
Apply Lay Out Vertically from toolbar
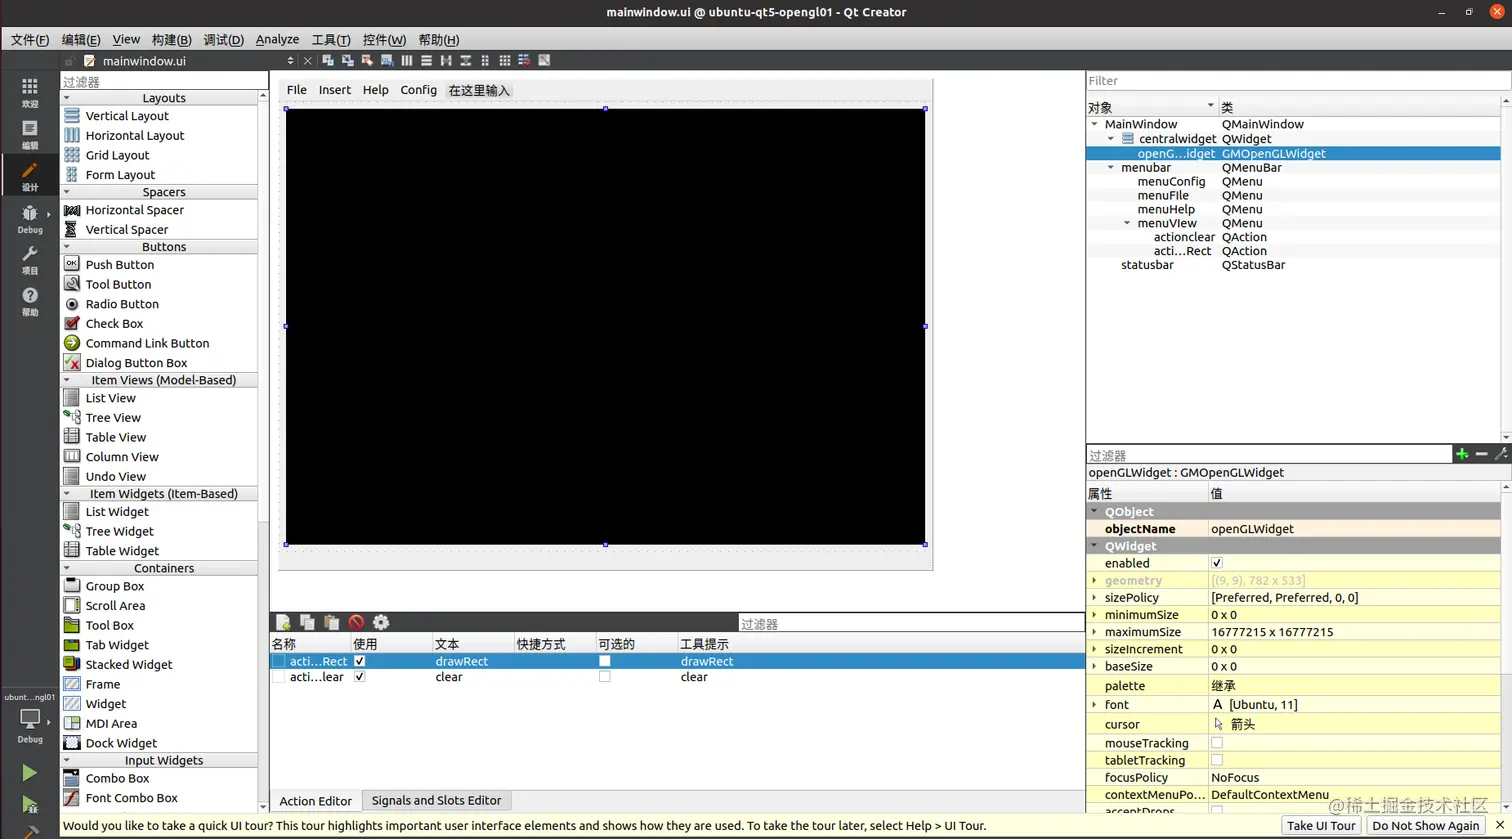pyautogui.click(x=426, y=61)
